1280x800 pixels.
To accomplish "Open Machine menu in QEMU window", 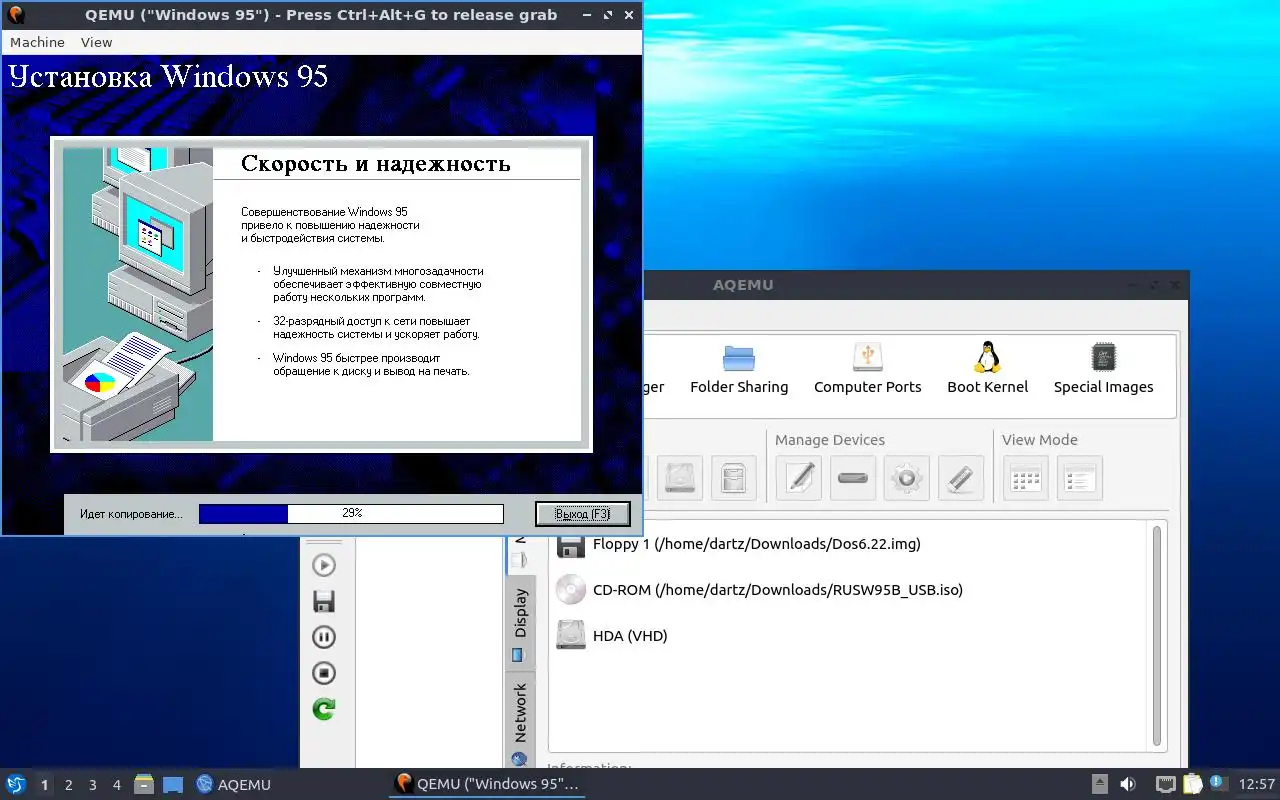I will (37, 42).
